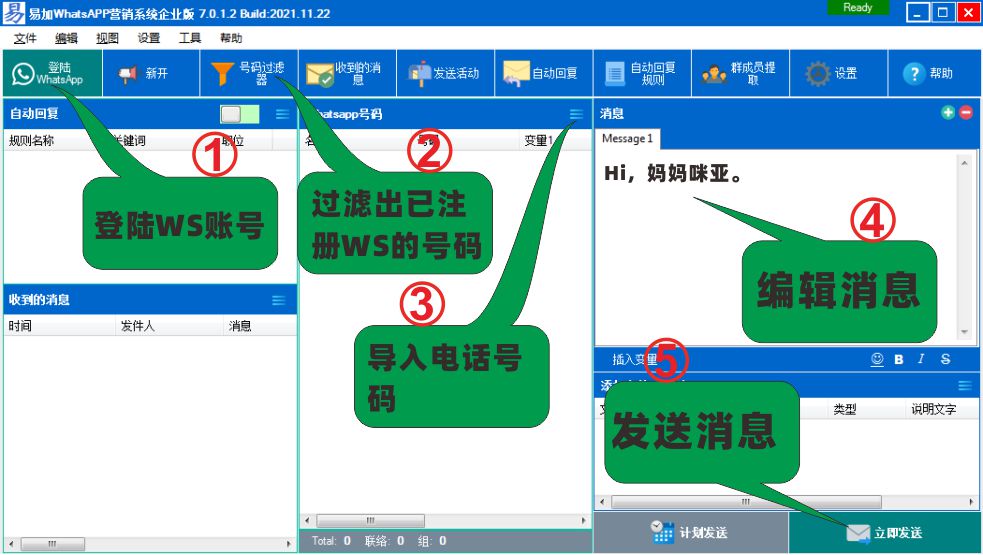Remove message with red minus icon
This screenshot has height=555, width=983.
click(966, 112)
